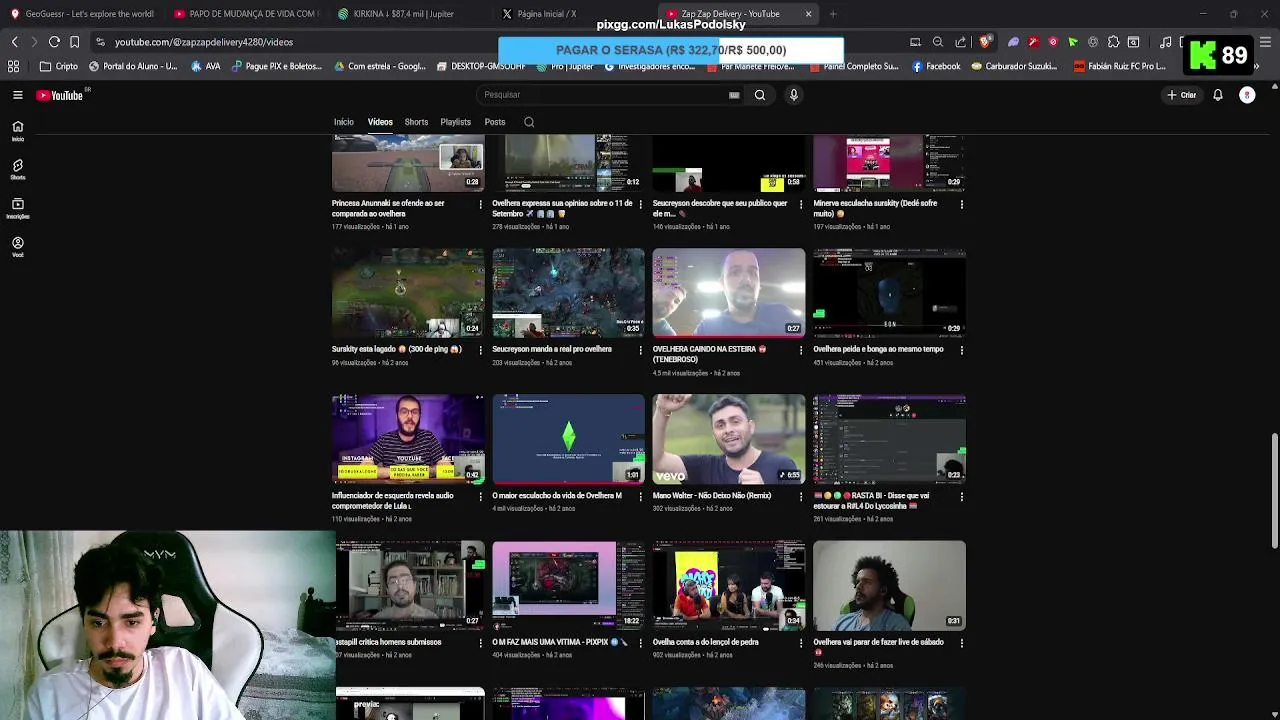
Task: Select the channel Vídeos tab
Action: point(380,122)
